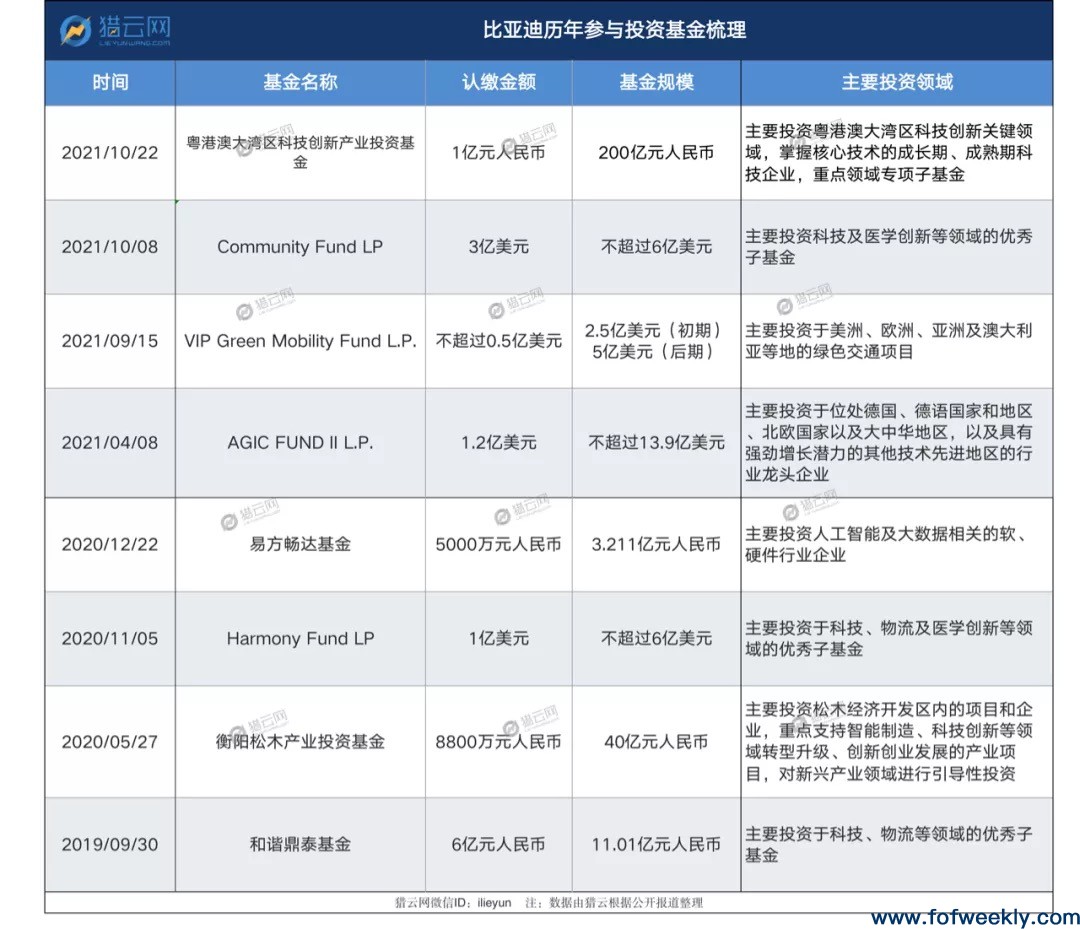This screenshot has height=929, width=1080.
Task: Select the 基金名称 column header
Action: point(300,83)
